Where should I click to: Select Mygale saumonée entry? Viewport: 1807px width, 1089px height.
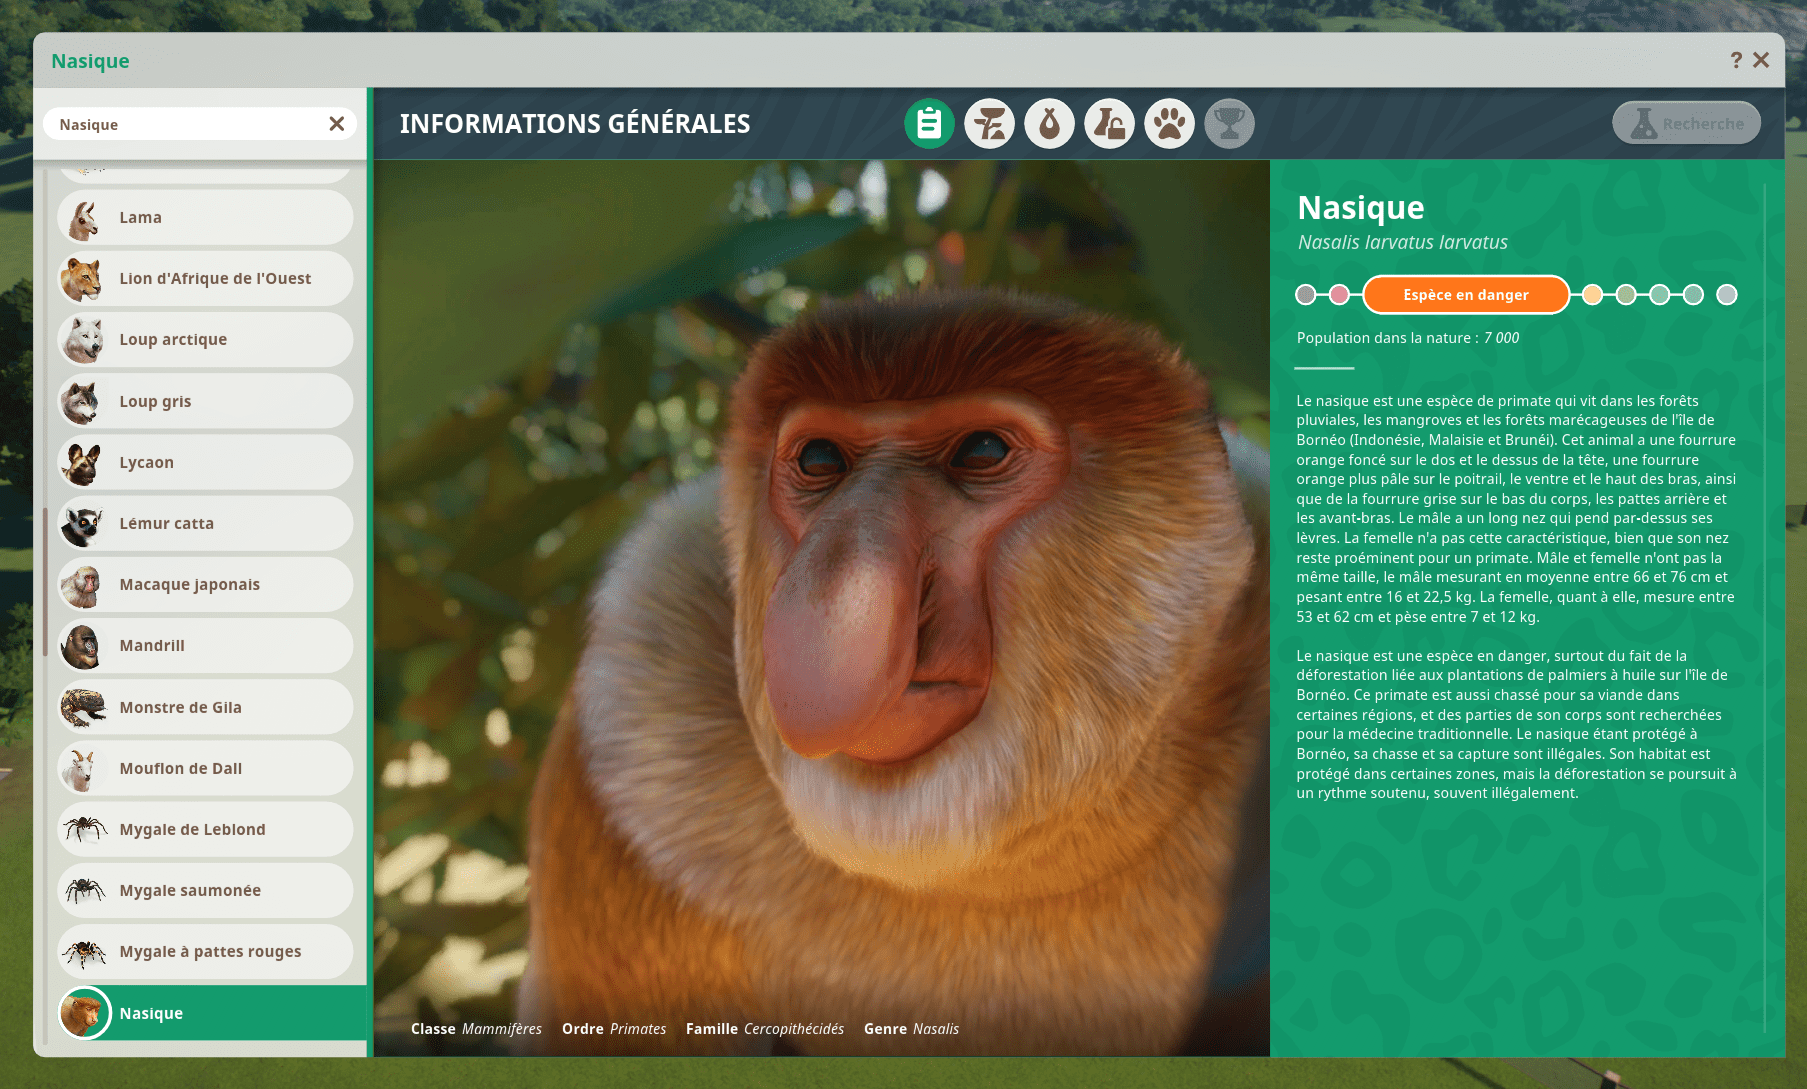coord(205,891)
